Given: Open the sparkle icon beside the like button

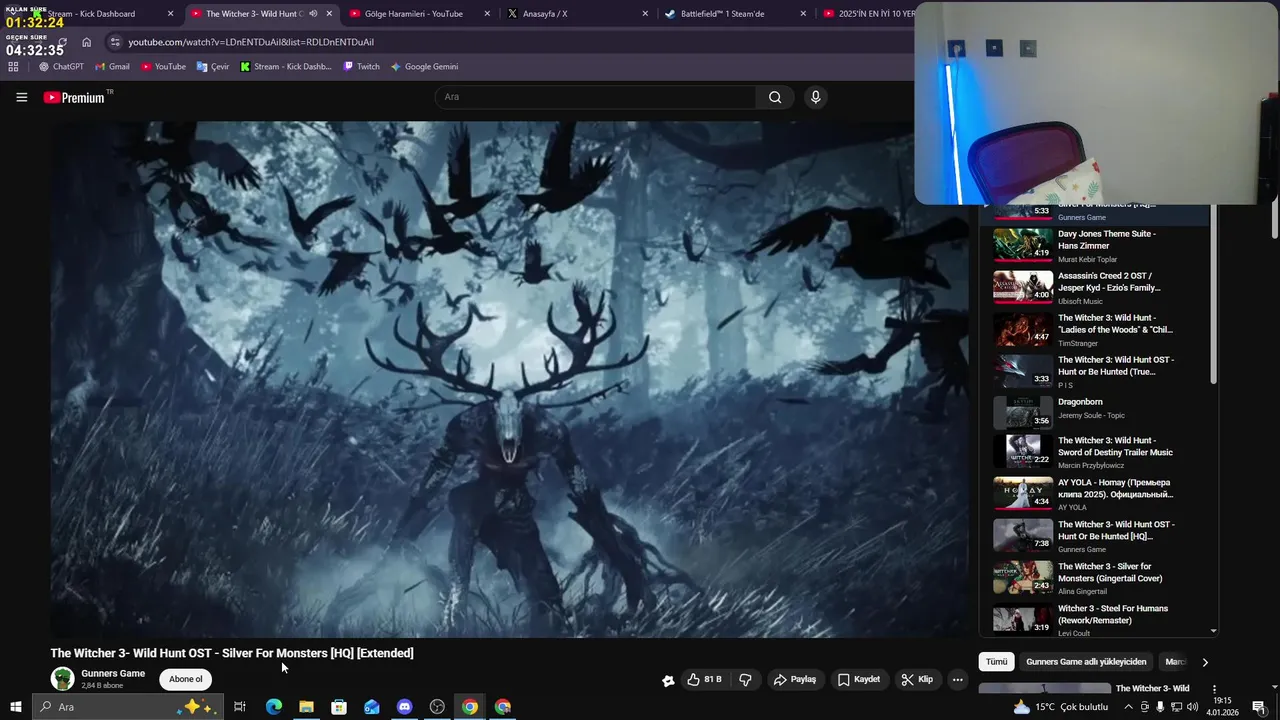Looking at the screenshot, I should click(668, 680).
